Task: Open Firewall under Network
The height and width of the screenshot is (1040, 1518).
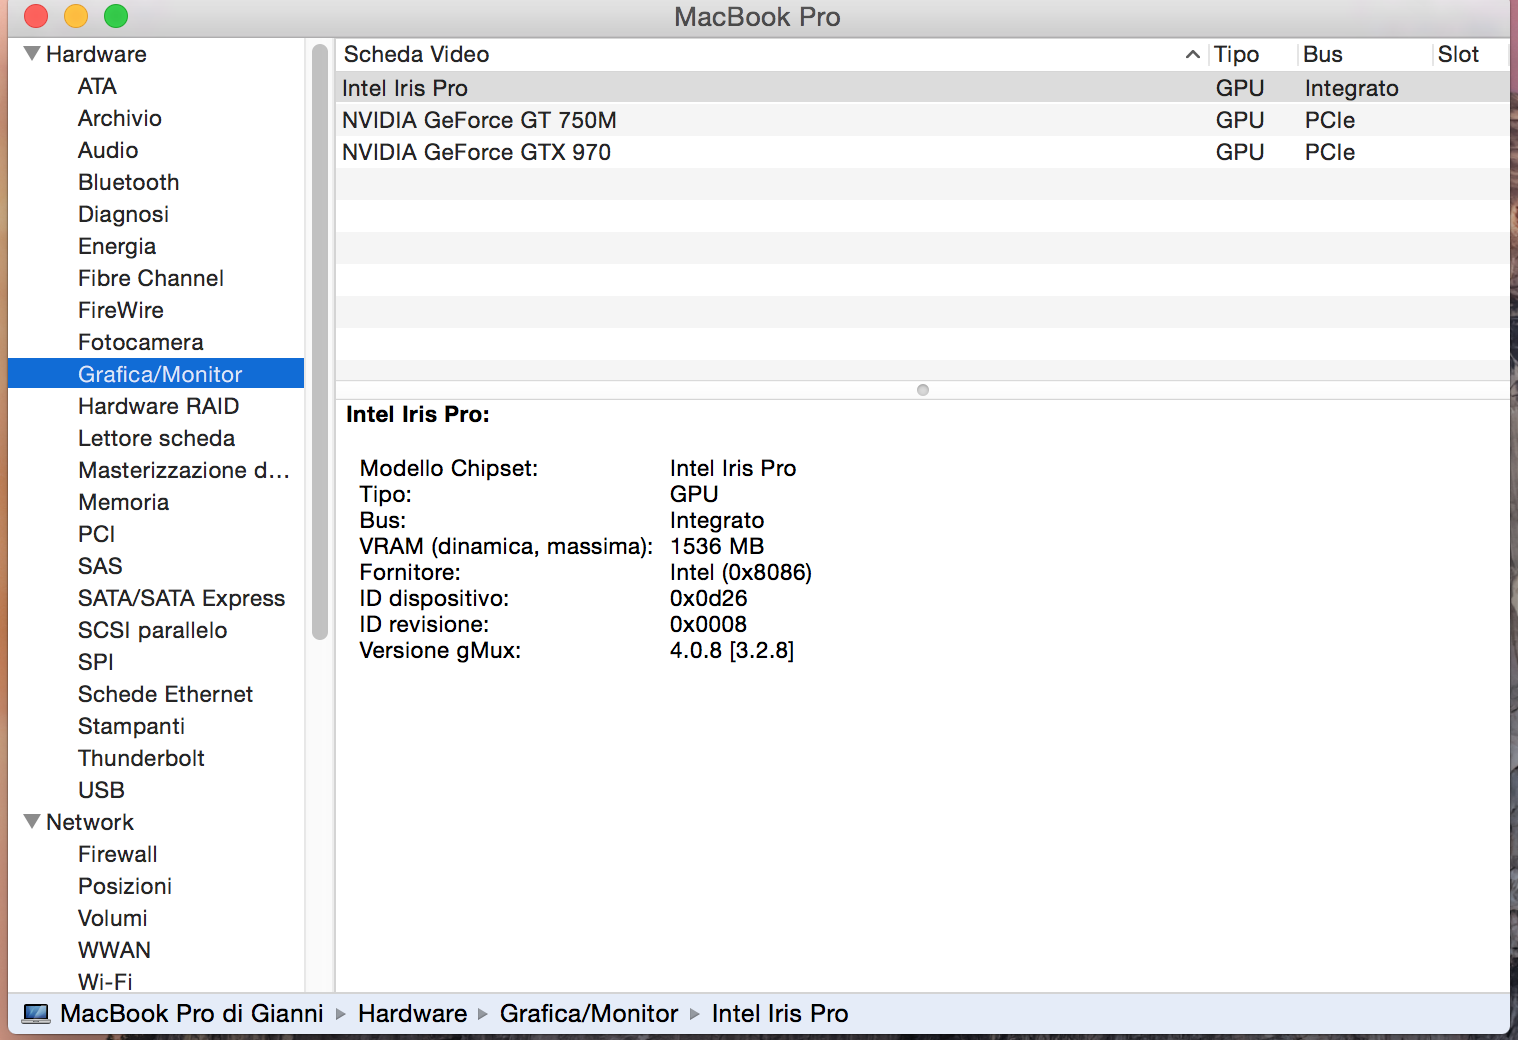Action: pos(118,854)
